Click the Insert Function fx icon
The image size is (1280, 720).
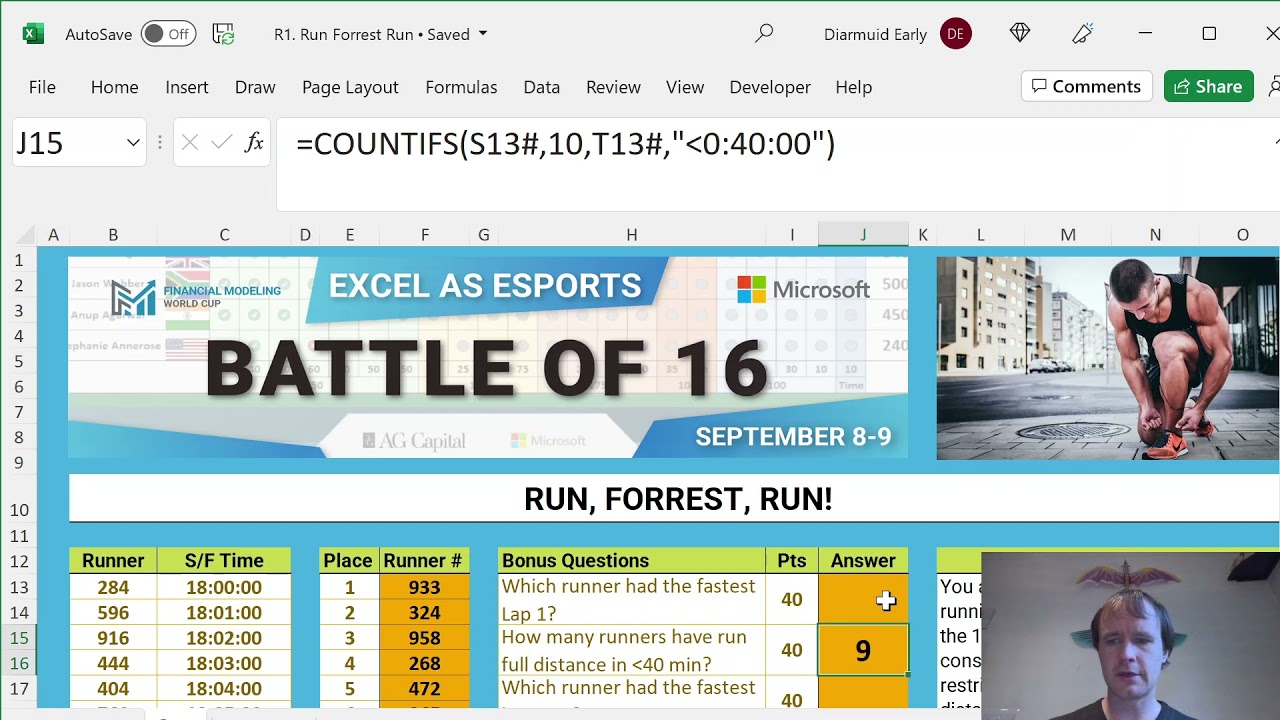coord(254,143)
